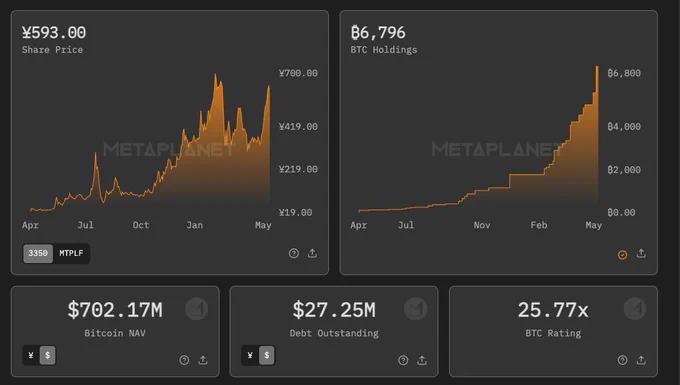This screenshot has height=385, width=680.
Task: Open help icon on Debt Outstanding card
Action: click(403, 360)
